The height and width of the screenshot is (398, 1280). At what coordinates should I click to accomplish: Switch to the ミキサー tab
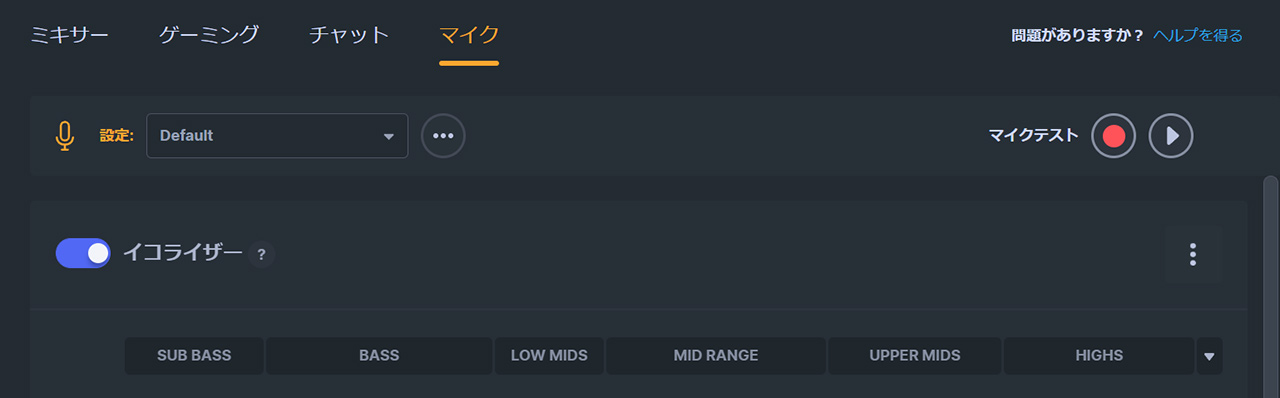[69, 35]
